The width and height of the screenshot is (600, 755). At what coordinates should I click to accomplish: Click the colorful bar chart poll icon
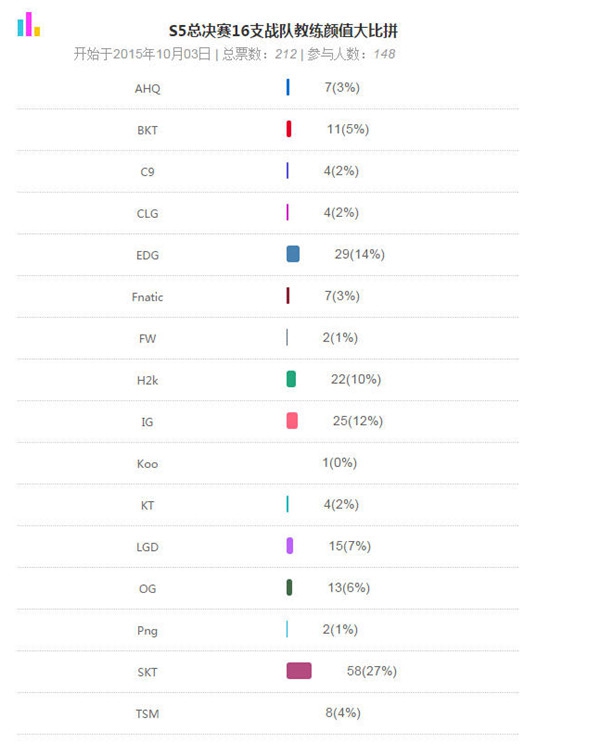[x=28, y=25]
